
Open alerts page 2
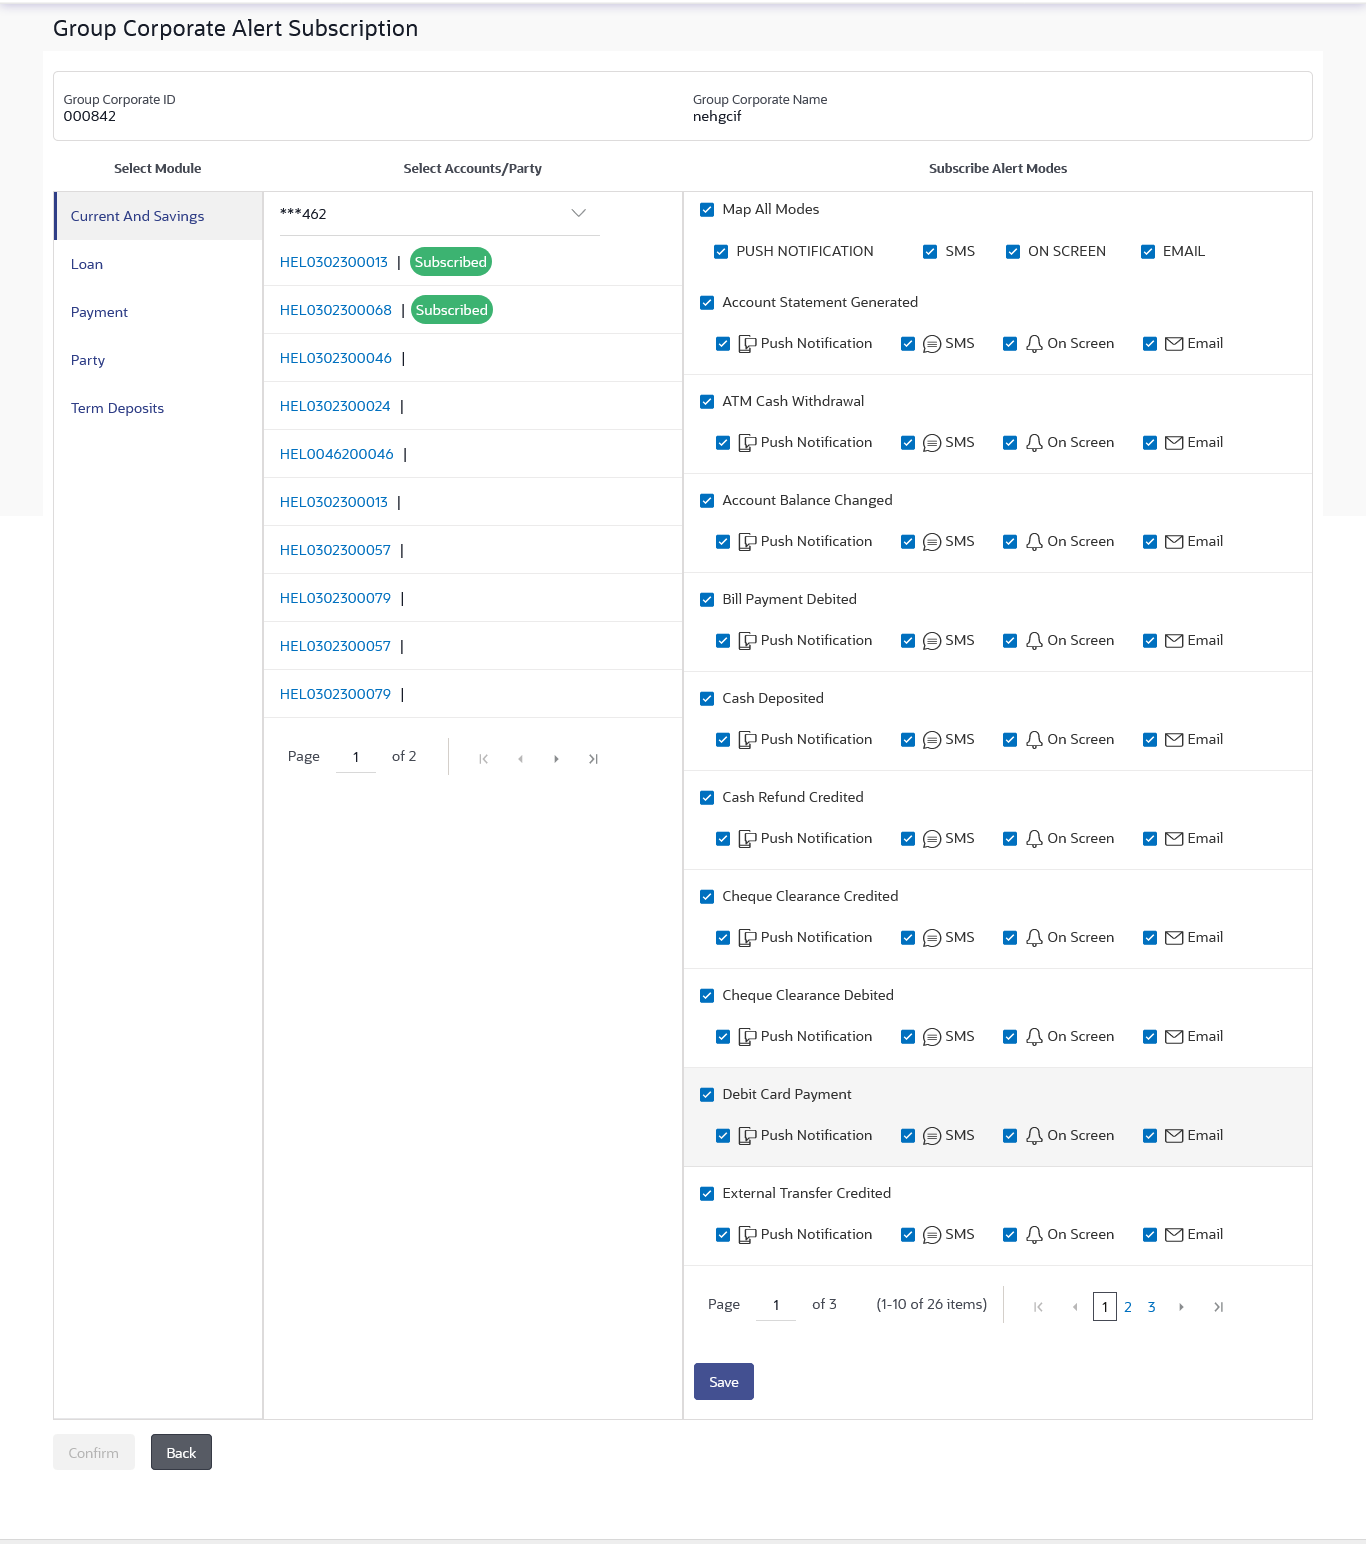coord(1128,1307)
